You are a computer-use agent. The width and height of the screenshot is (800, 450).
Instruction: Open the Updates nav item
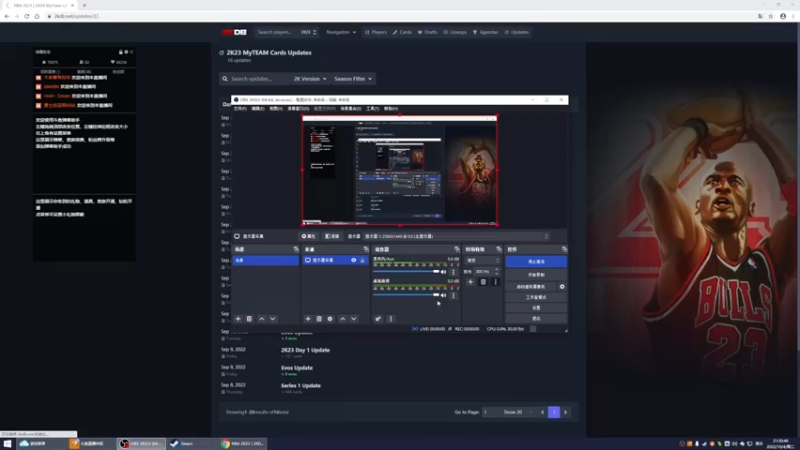pos(517,32)
